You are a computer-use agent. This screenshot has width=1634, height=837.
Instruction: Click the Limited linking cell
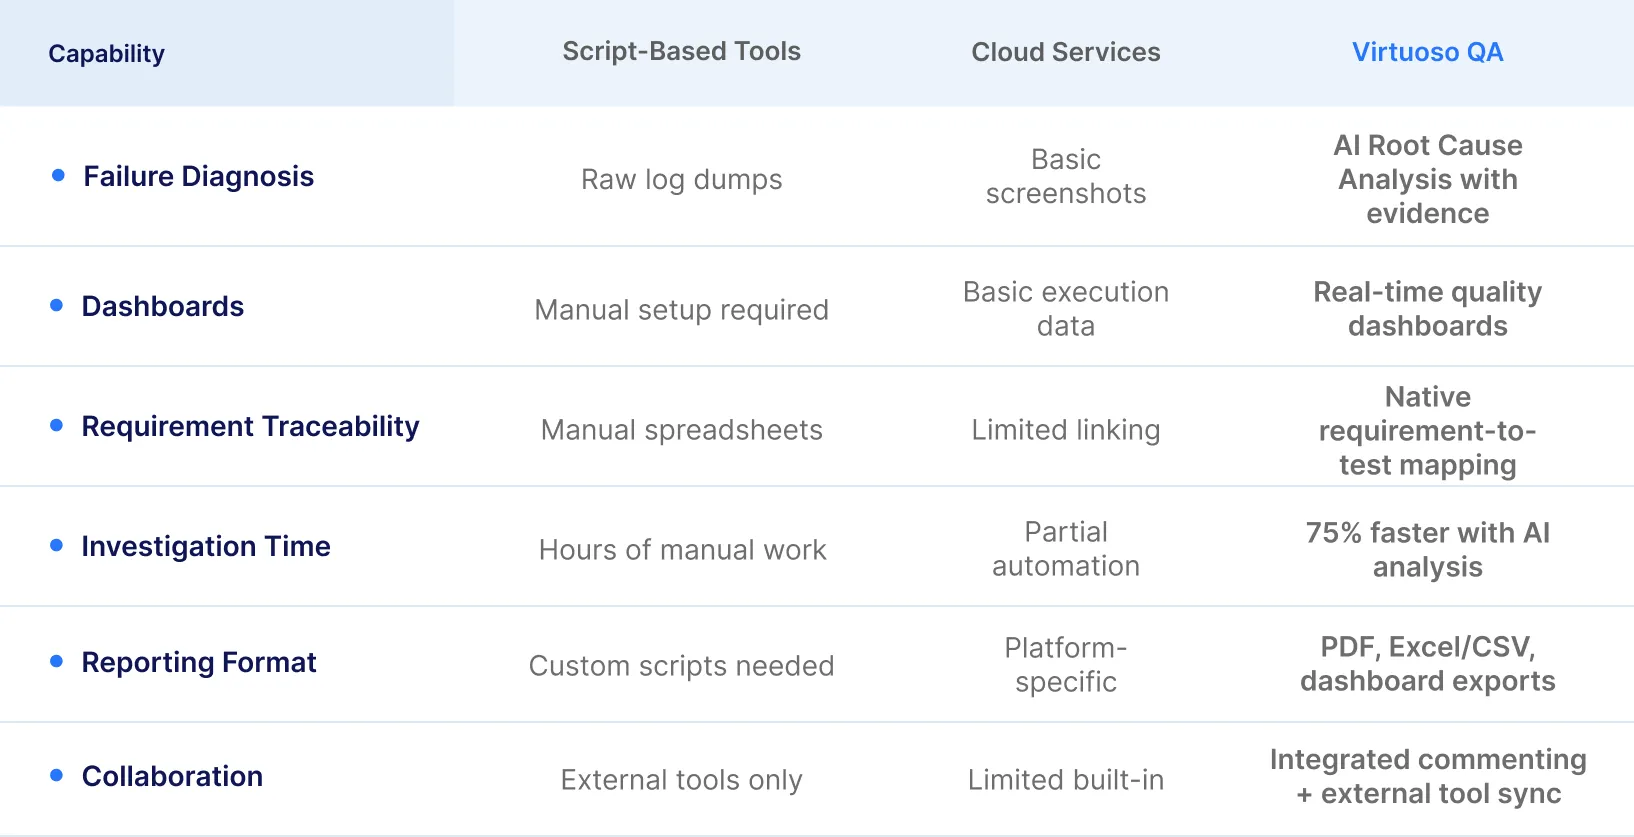pos(1066,430)
